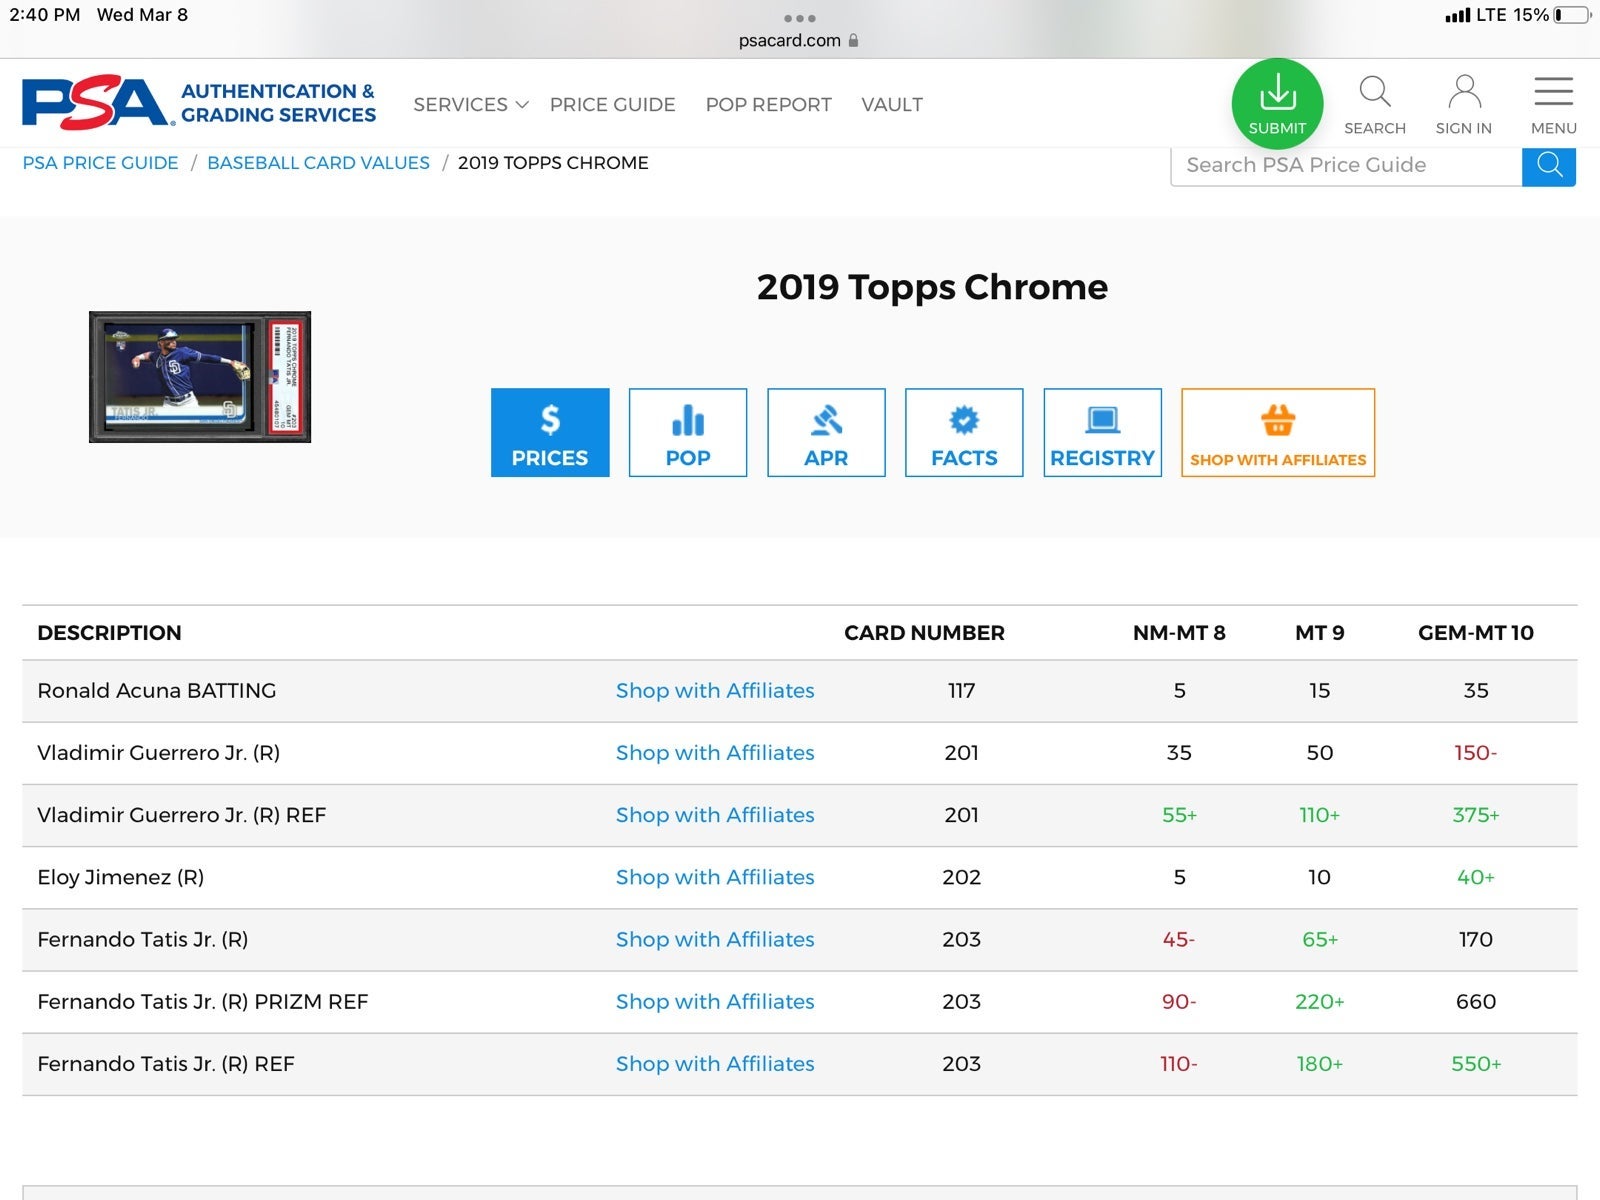Go to PSA Price Guide breadcrumb
This screenshot has width=1600, height=1200.
coord(100,163)
